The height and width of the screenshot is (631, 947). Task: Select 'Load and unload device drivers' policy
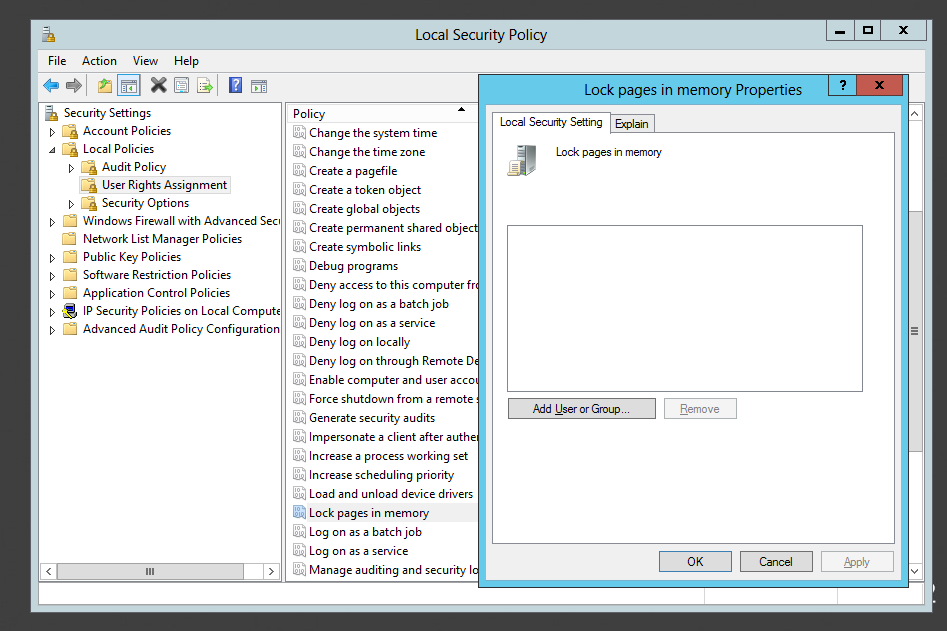(x=391, y=493)
